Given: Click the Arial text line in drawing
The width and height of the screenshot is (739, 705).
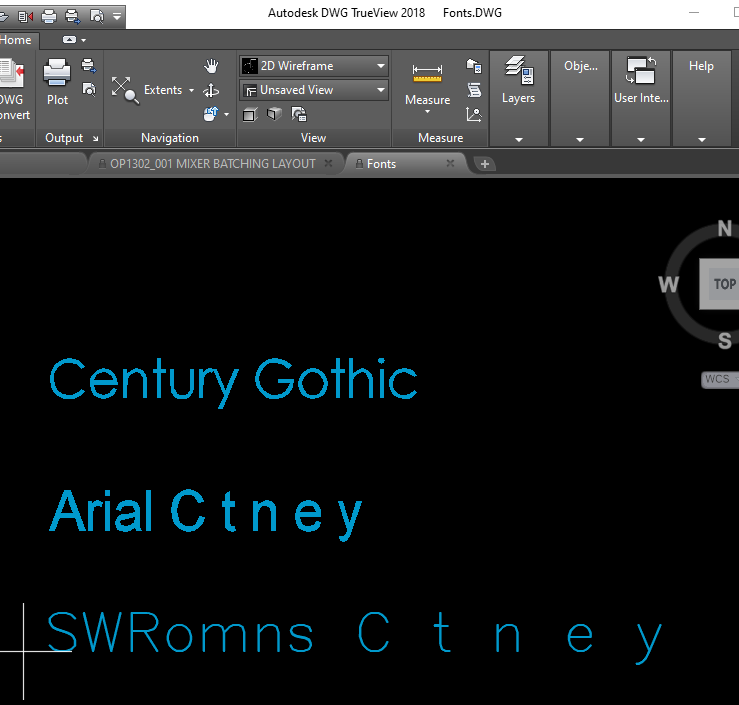Looking at the screenshot, I should (205, 514).
